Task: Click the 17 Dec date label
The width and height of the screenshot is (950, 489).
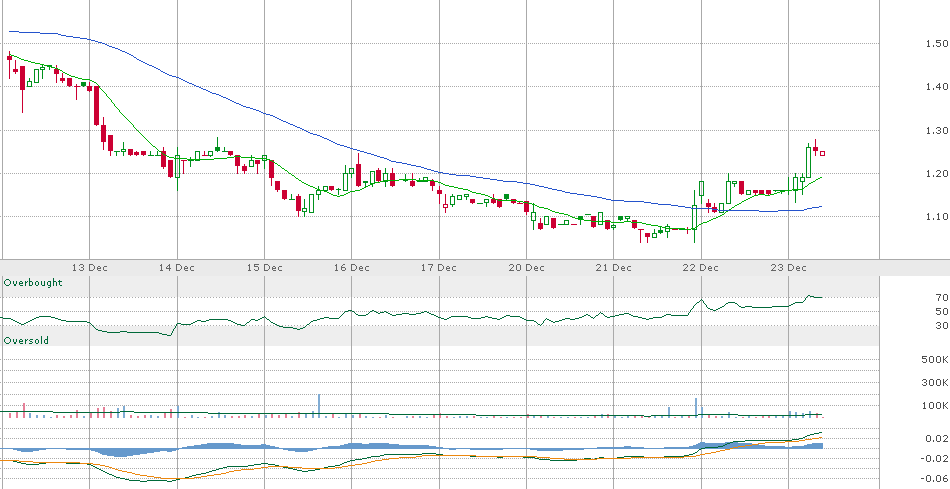Action: pos(439,267)
